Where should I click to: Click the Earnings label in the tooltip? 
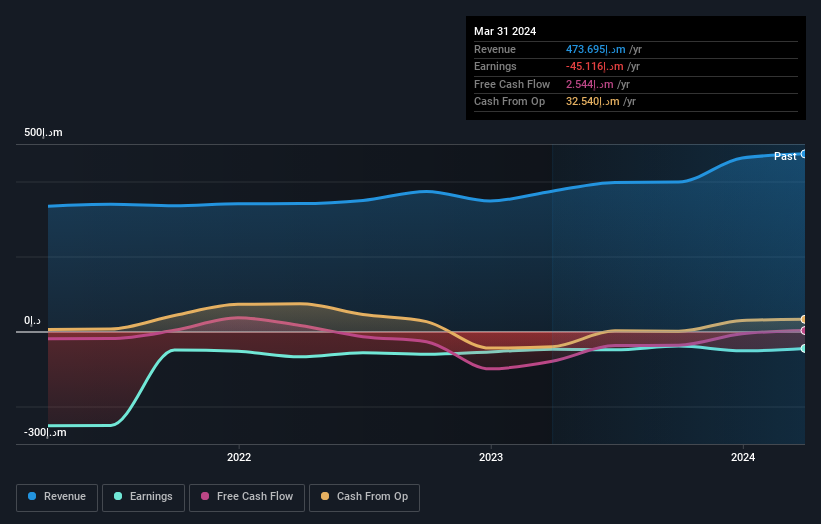click(x=495, y=66)
